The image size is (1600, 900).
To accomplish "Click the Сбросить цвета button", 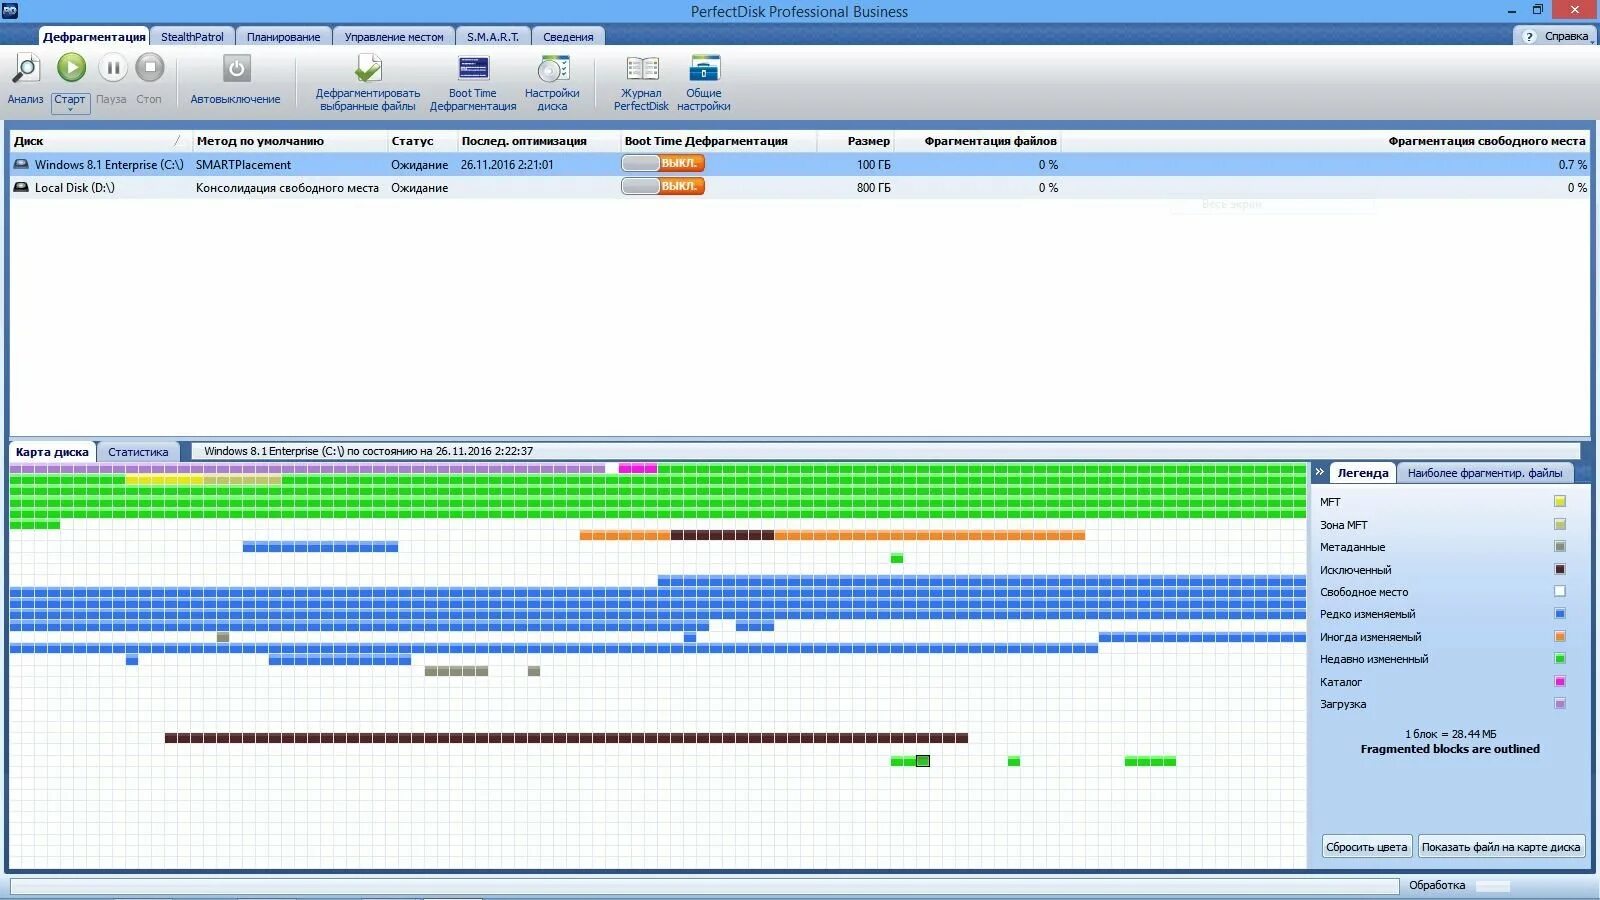I will pos(1367,847).
